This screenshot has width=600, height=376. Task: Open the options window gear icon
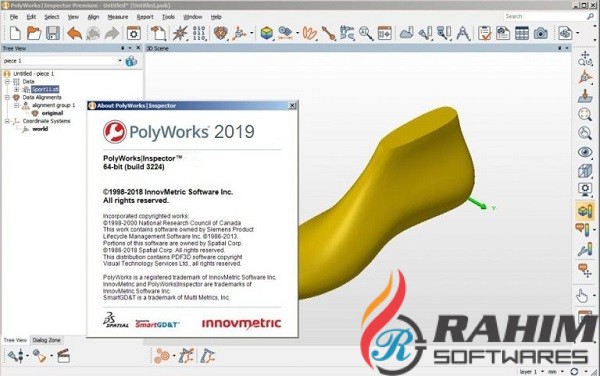[134, 33]
